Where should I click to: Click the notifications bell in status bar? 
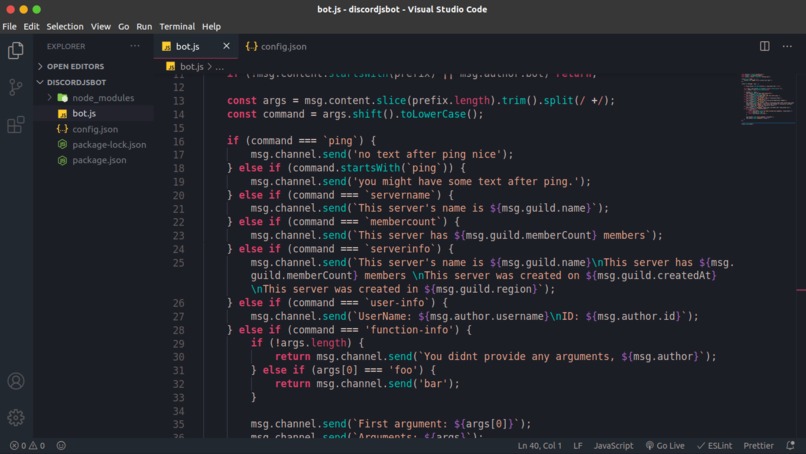click(x=791, y=445)
